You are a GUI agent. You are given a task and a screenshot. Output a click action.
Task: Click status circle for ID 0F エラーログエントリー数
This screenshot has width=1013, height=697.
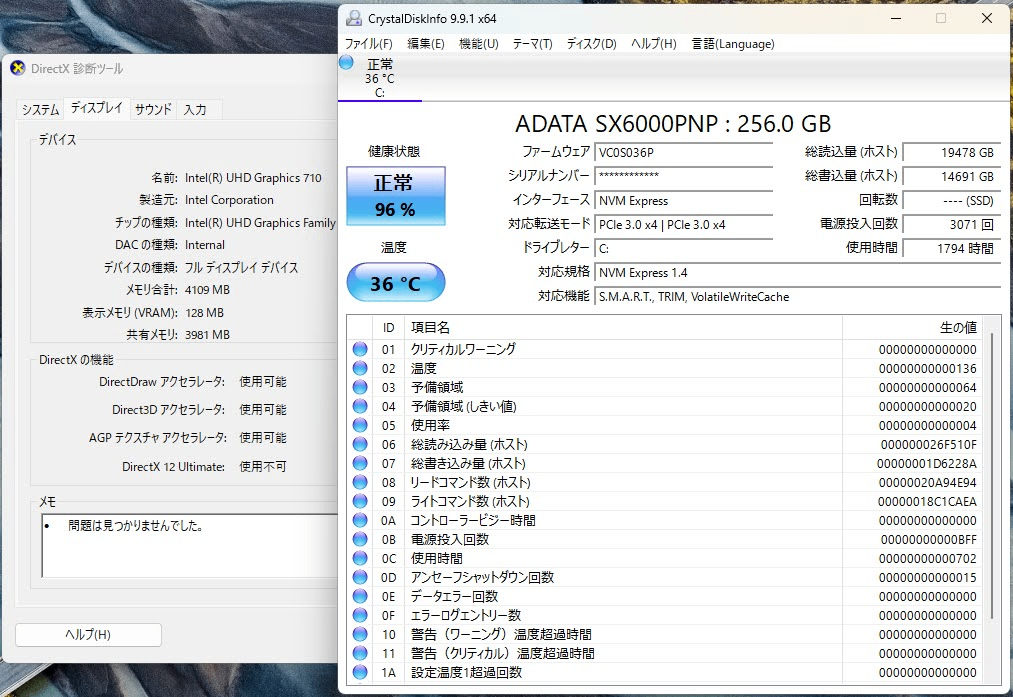coord(360,615)
